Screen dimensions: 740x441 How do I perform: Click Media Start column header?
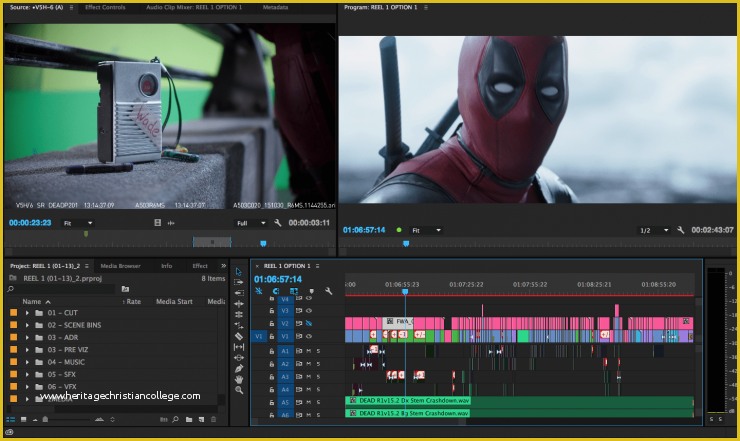click(174, 301)
